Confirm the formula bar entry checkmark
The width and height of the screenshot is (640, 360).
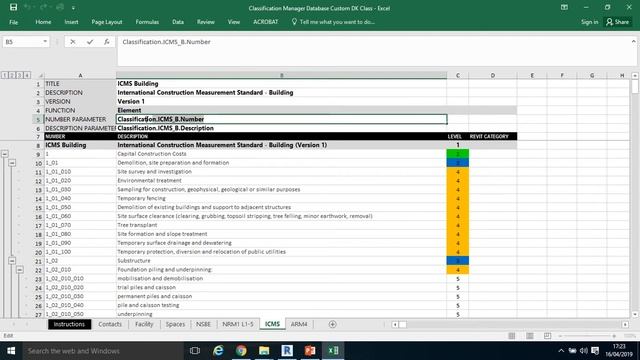[90, 42]
